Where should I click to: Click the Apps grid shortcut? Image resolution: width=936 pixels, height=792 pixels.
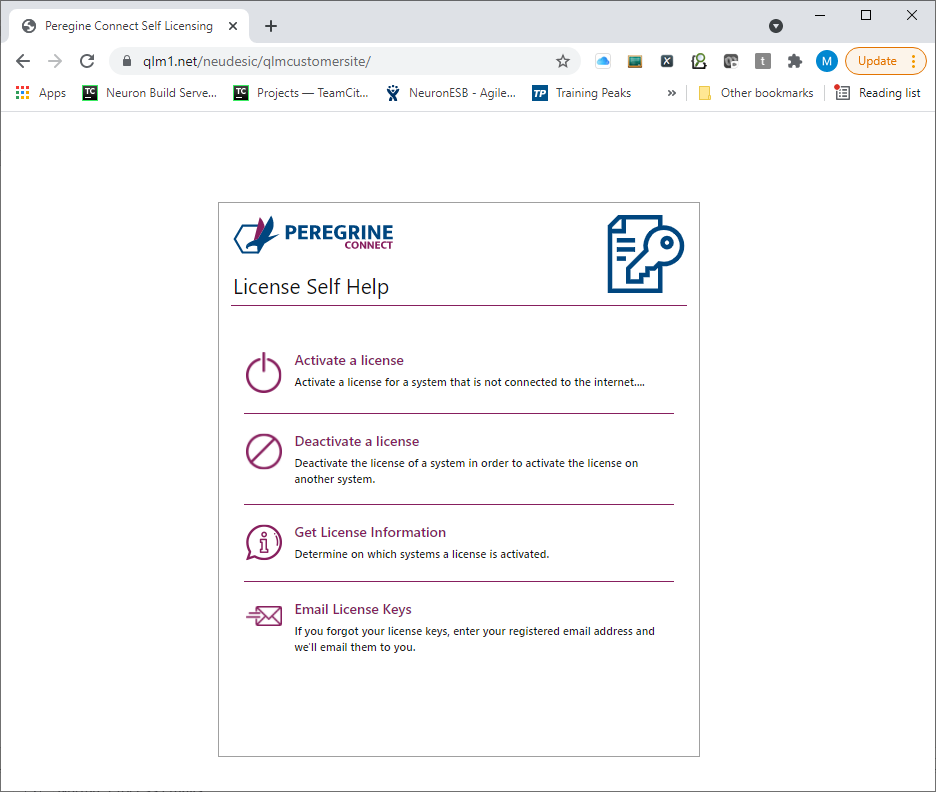pyautogui.click(x=41, y=93)
